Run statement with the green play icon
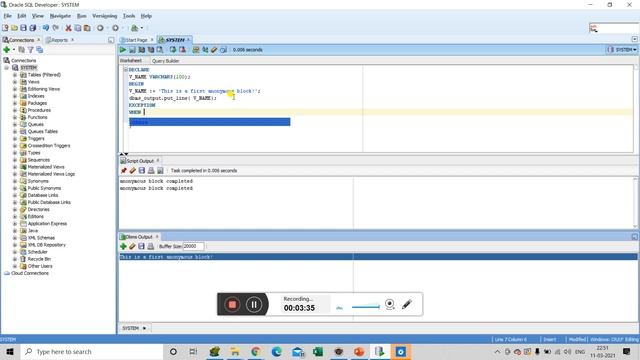The height and width of the screenshot is (360, 640). coord(122,50)
